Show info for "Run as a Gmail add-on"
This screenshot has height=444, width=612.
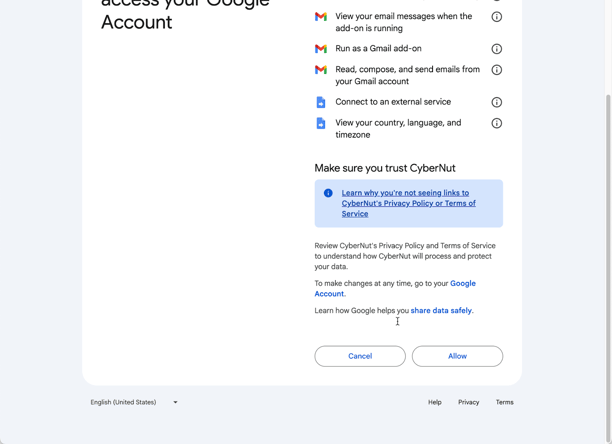497,49
